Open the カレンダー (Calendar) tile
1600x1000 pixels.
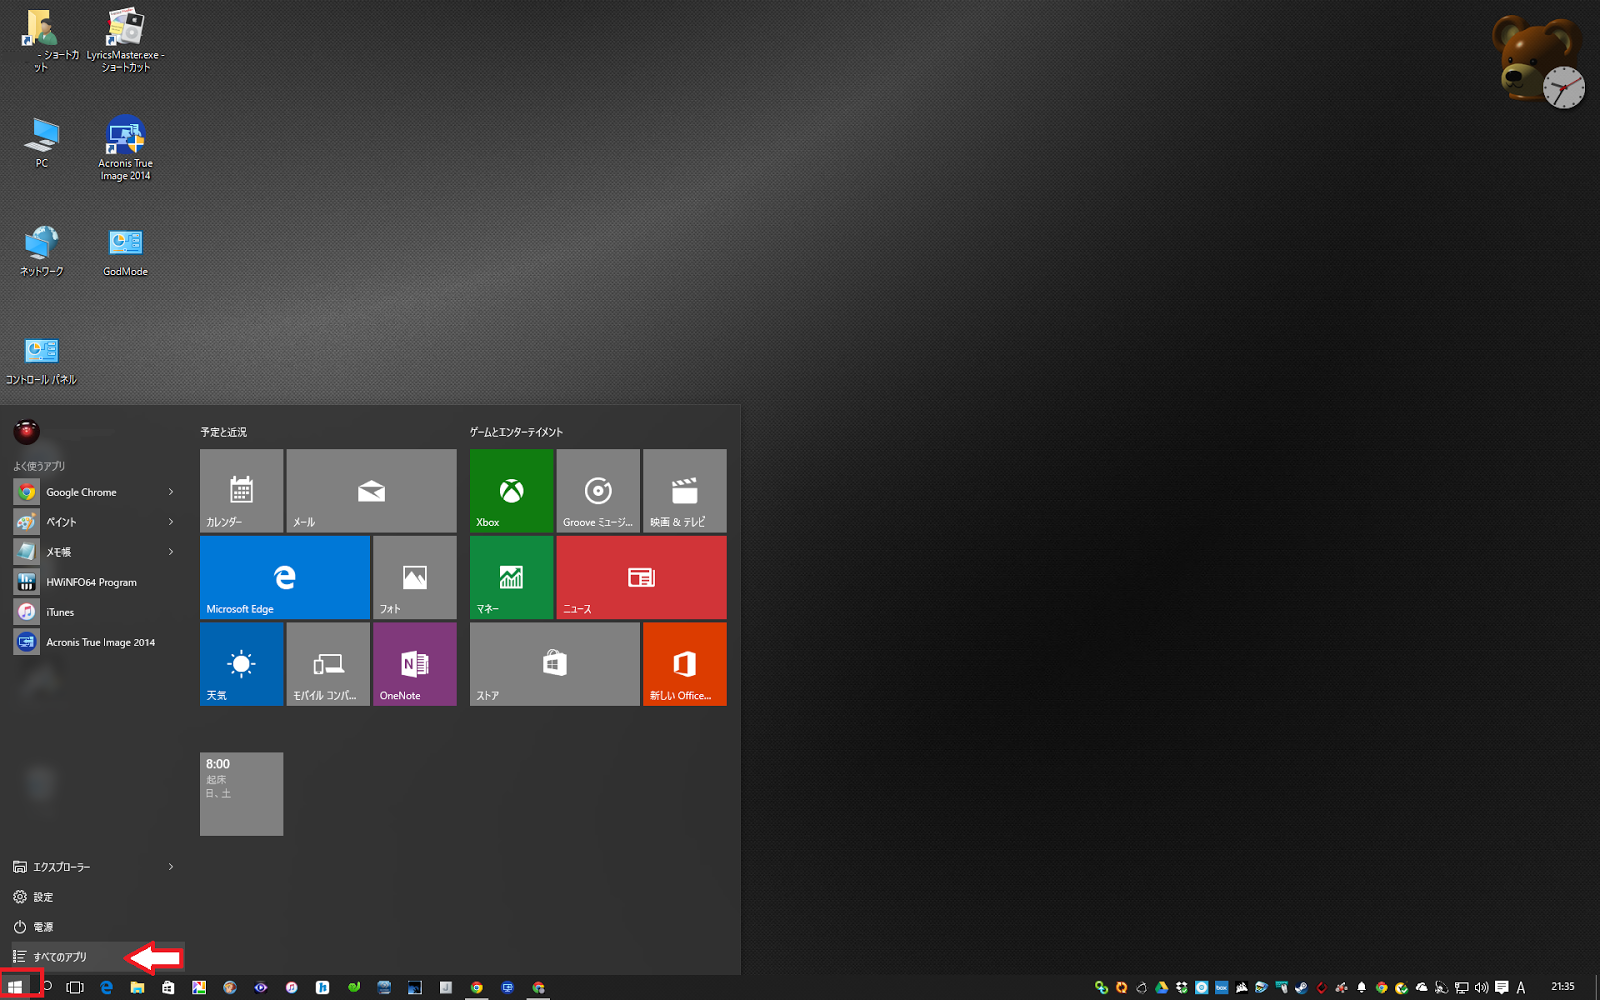tap(241, 490)
